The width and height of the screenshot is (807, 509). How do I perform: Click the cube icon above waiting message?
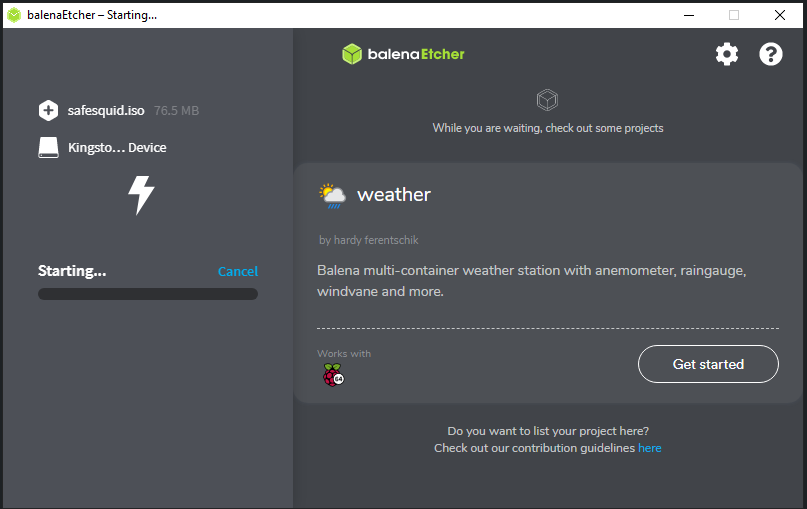click(x=547, y=100)
